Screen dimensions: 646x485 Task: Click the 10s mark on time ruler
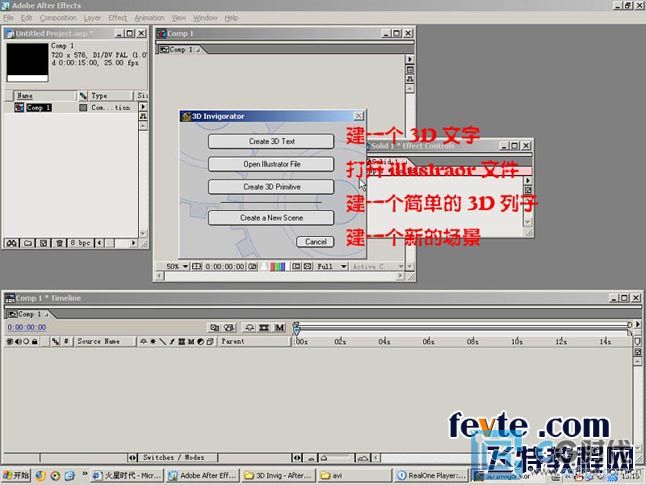[x=517, y=342]
